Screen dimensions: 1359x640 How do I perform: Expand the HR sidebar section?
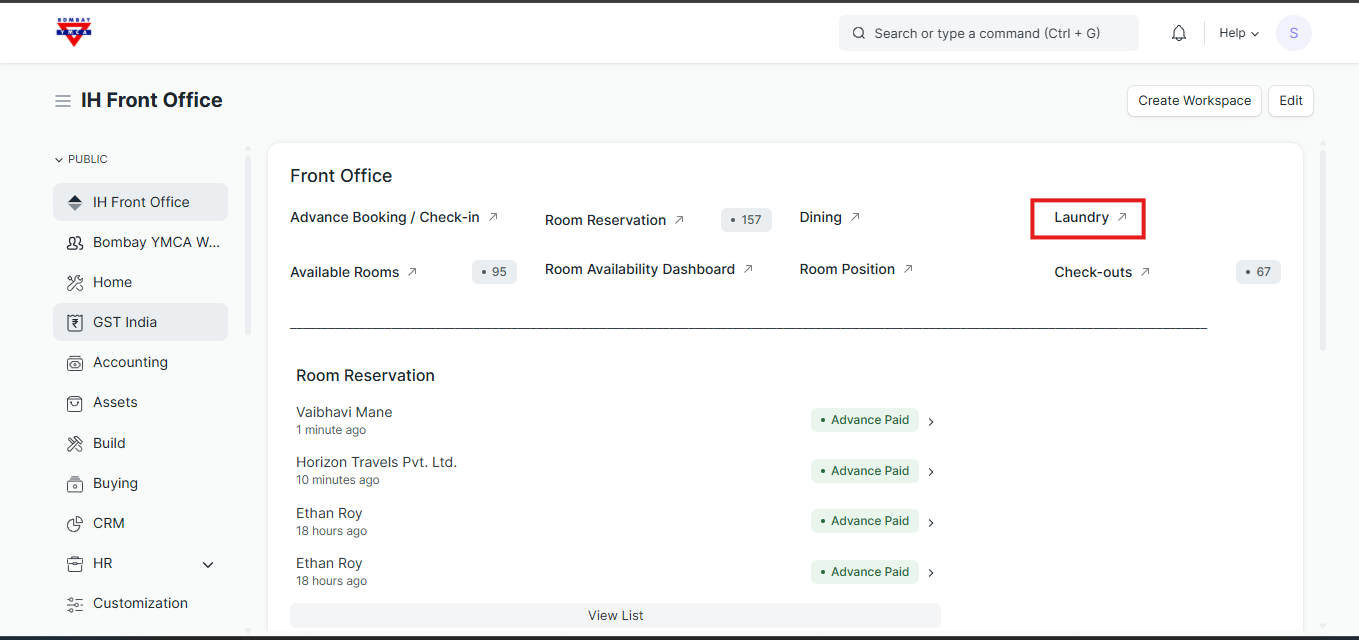(x=208, y=565)
